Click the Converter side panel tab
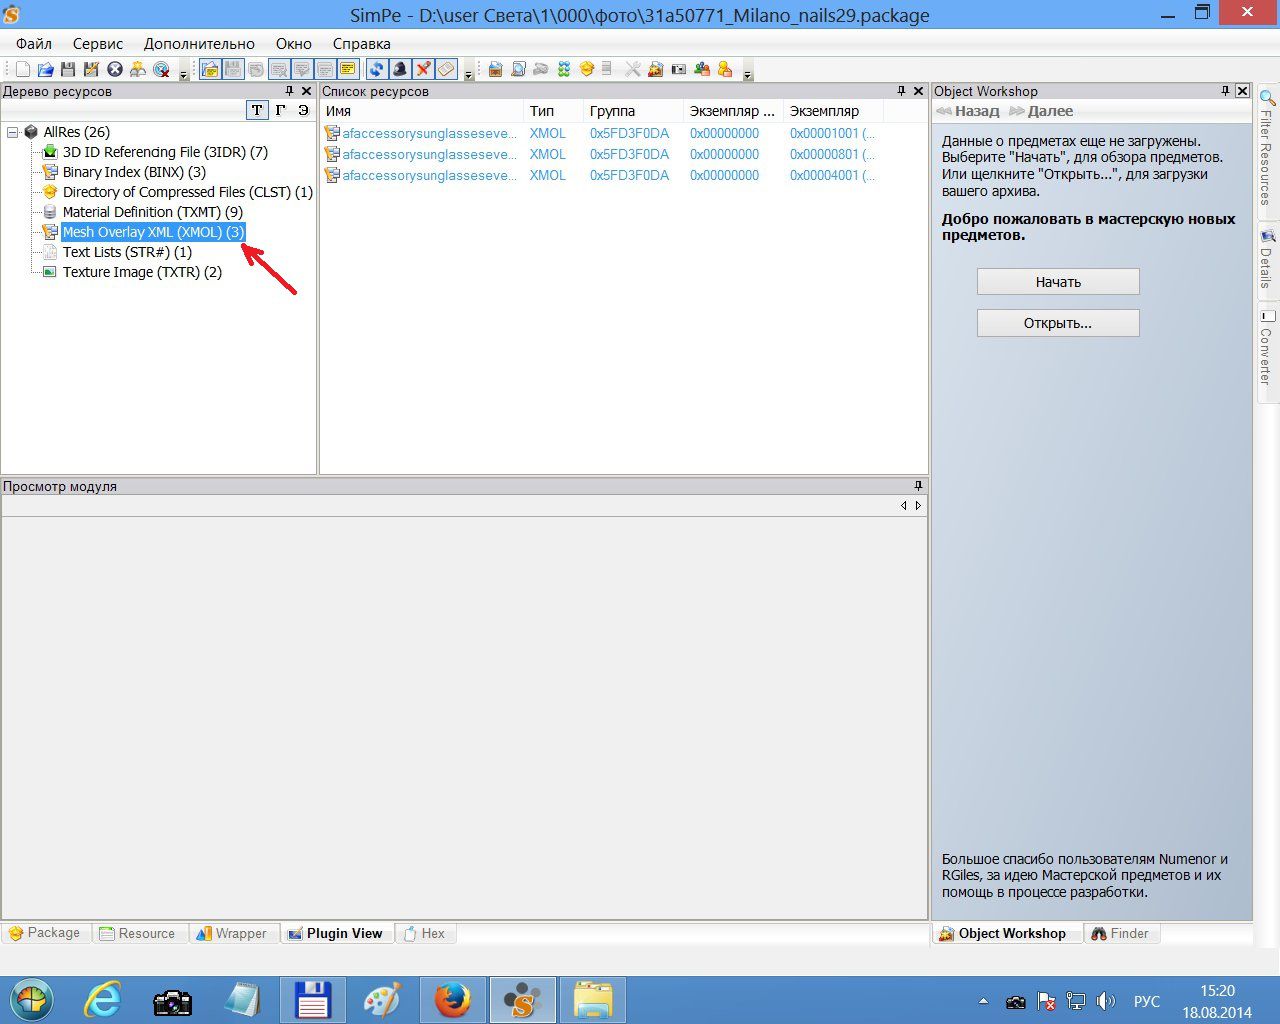This screenshot has height=1024, width=1280. (1266, 349)
